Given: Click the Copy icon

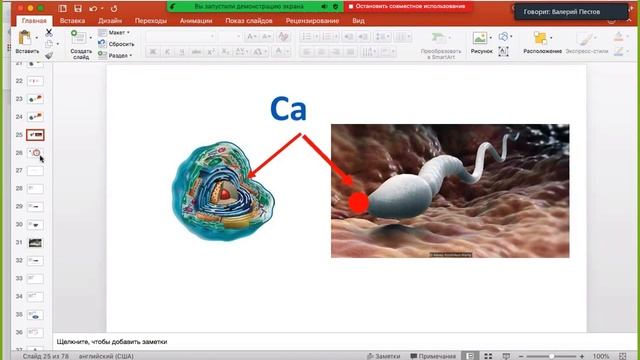Looking at the screenshot, I should tap(49, 44).
